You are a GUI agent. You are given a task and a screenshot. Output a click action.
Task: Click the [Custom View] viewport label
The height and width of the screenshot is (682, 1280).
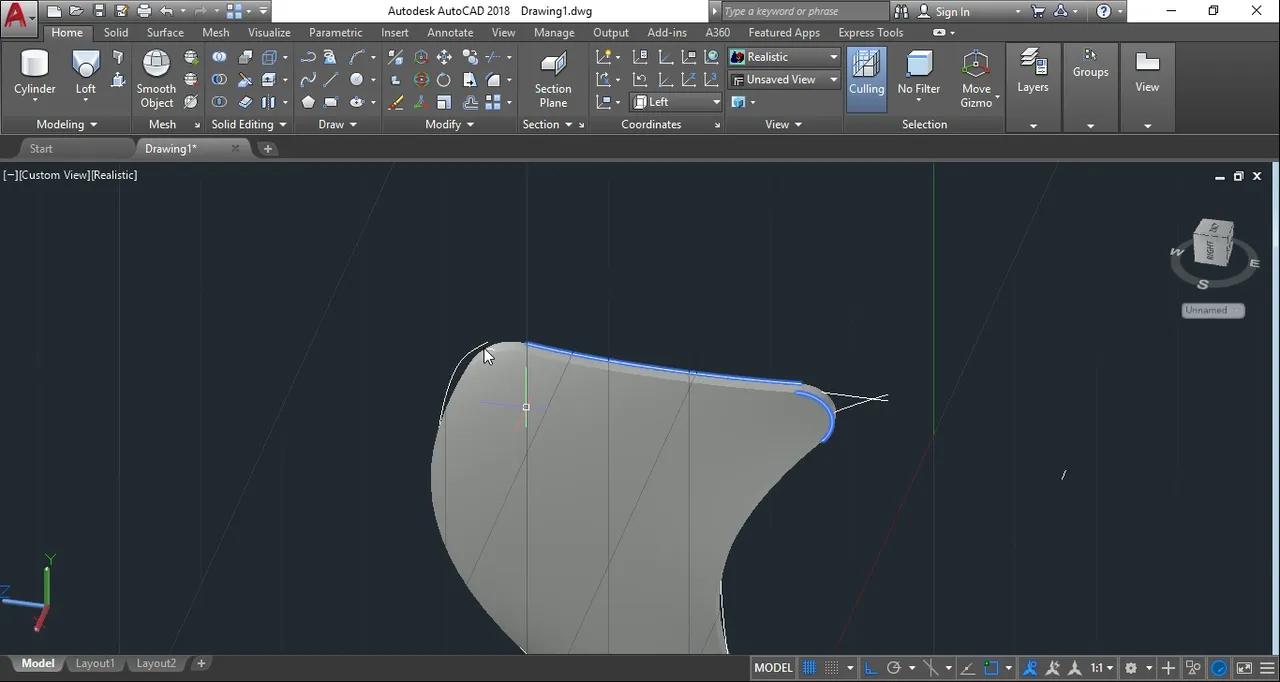pyautogui.click(x=54, y=175)
